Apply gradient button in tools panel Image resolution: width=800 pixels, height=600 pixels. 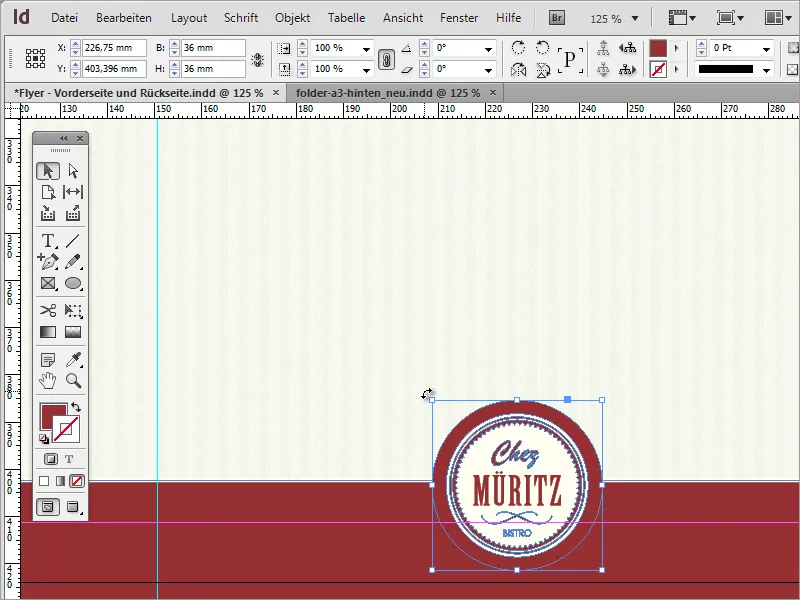[x=60, y=481]
